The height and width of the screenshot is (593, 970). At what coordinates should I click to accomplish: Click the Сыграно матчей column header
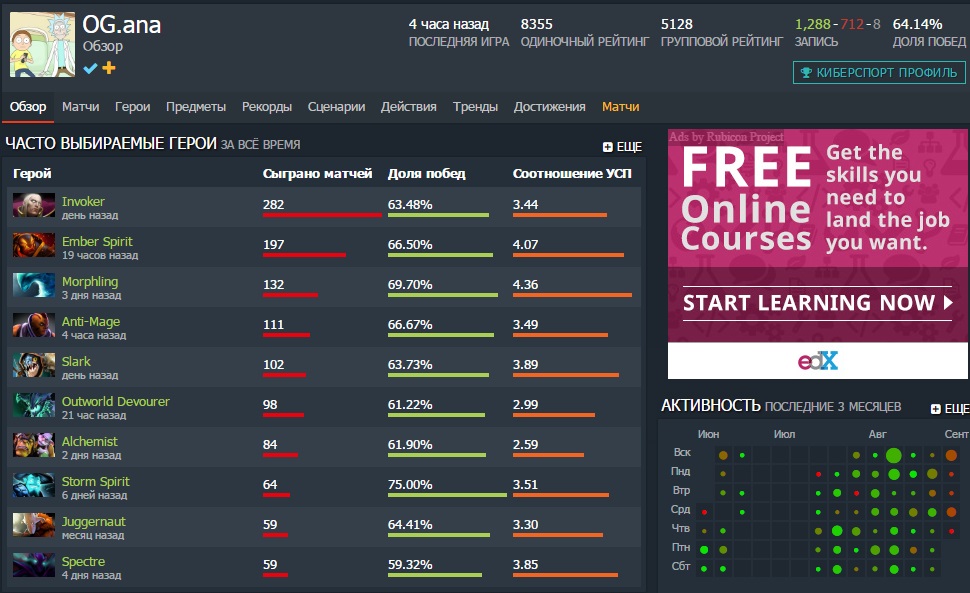pos(317,174)
